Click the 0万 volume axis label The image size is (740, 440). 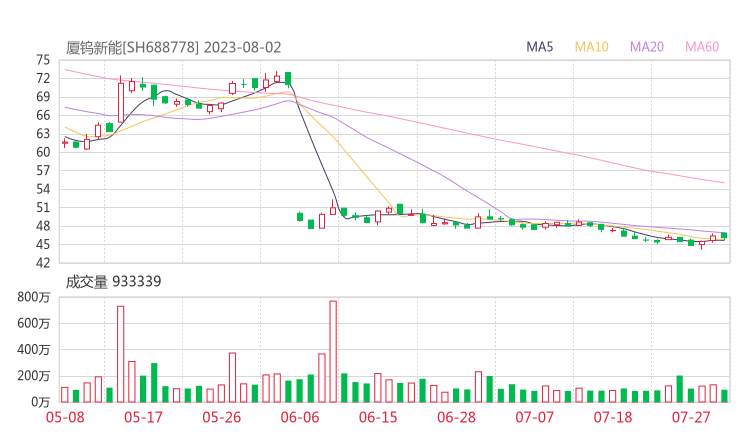tap(41, 402)
